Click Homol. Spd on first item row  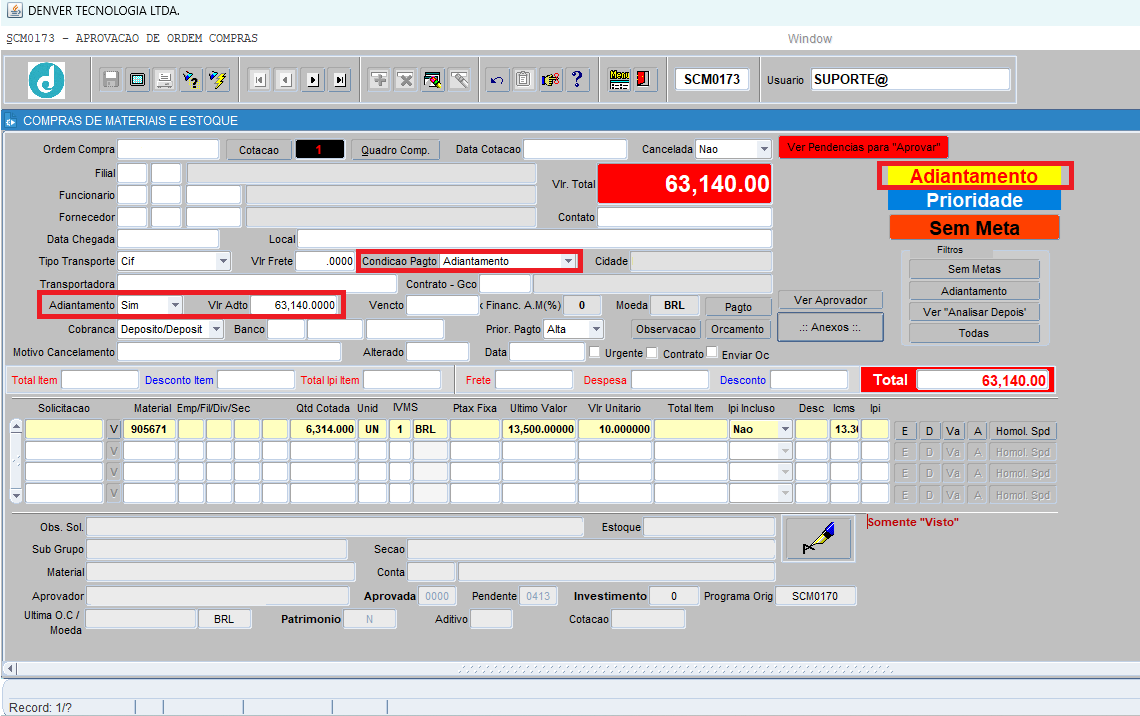(1023, 431)
